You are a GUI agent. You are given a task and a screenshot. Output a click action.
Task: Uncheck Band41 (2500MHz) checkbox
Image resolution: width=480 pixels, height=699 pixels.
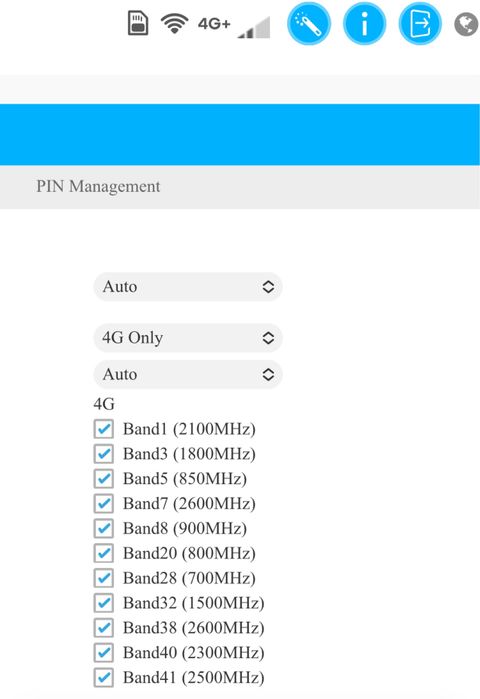coord(104,677)
